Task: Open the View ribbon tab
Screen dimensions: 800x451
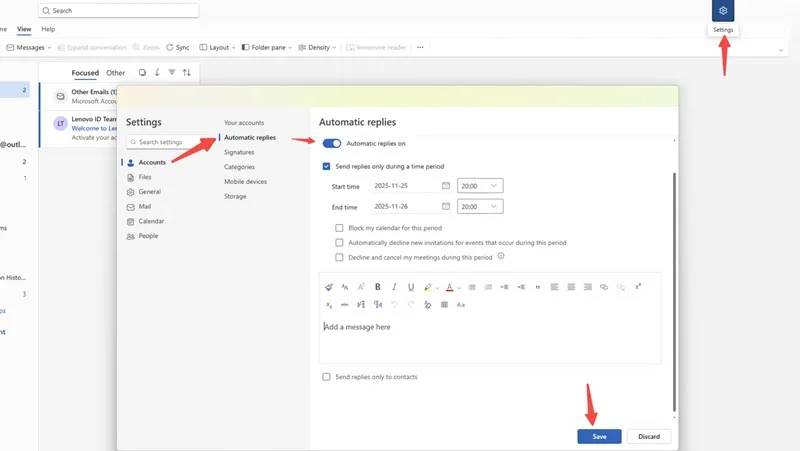Action: click(x=24, y=29)
